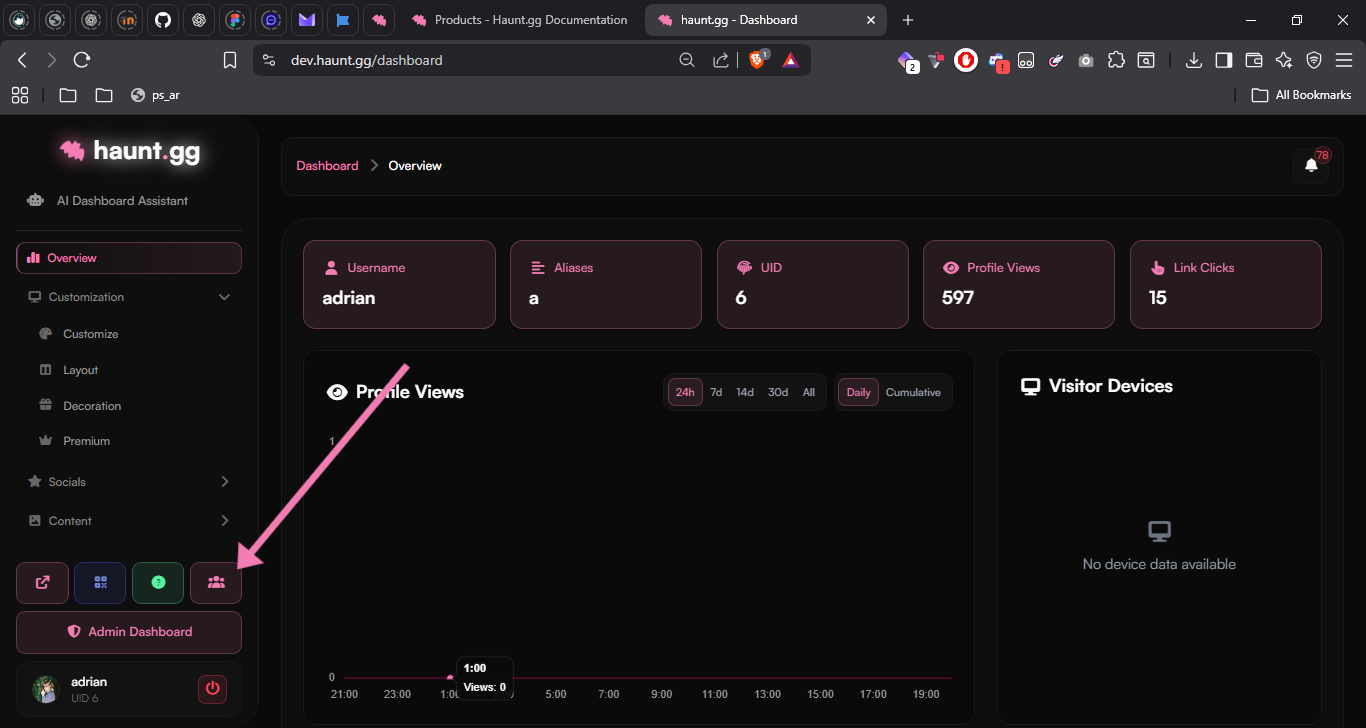Collapse the Customization section

129,297
